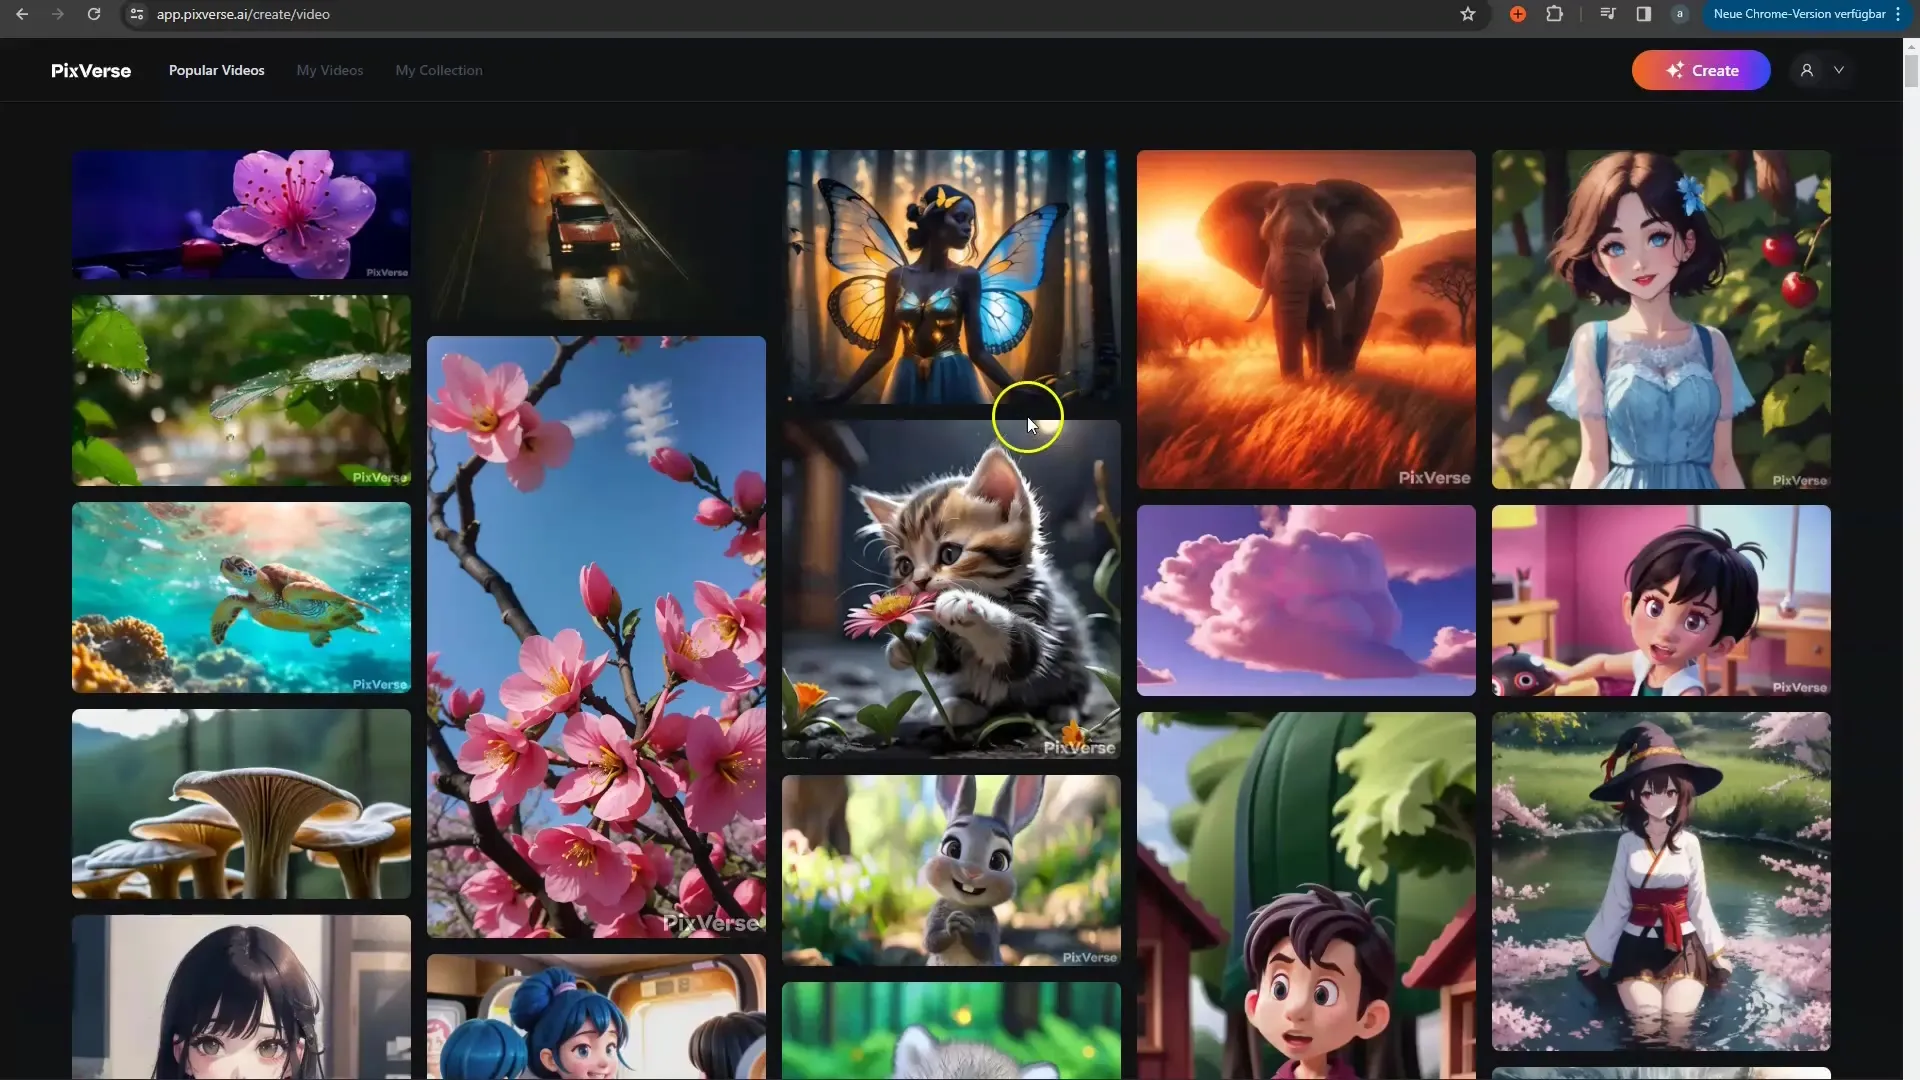Select My Videos tab

[330, 70]
